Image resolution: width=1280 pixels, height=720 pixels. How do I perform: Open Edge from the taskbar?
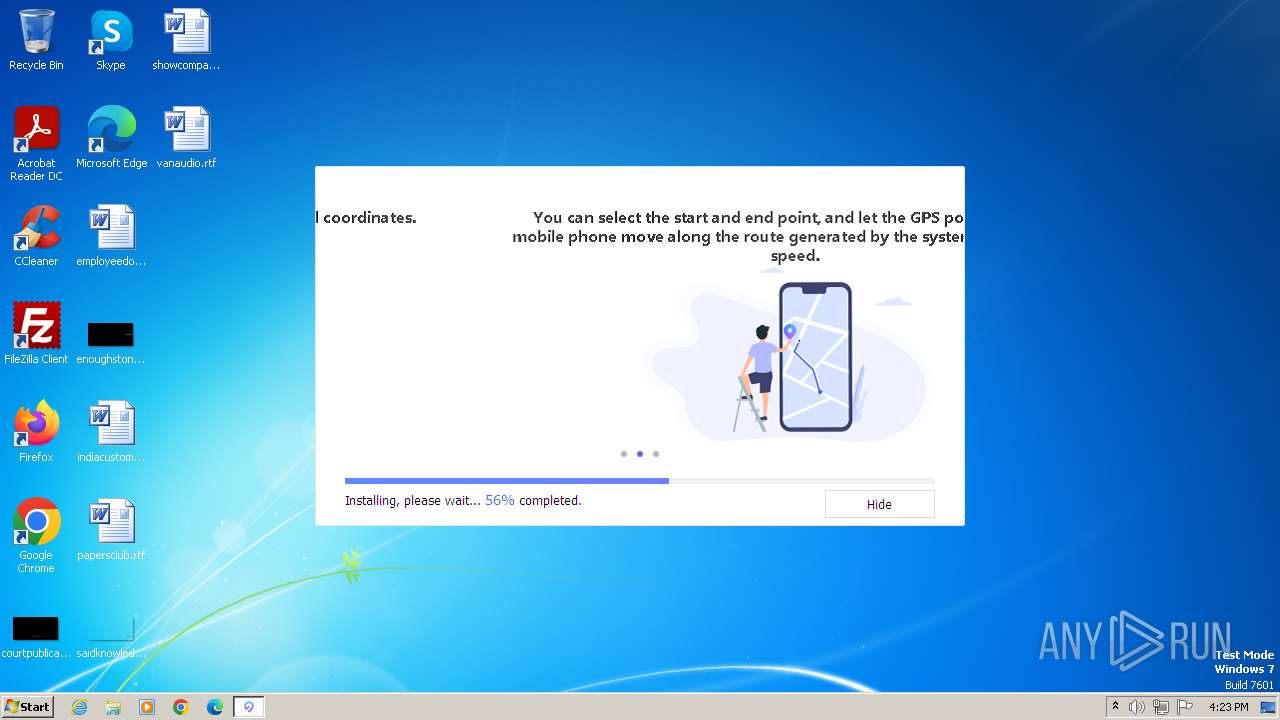(215, 707)
